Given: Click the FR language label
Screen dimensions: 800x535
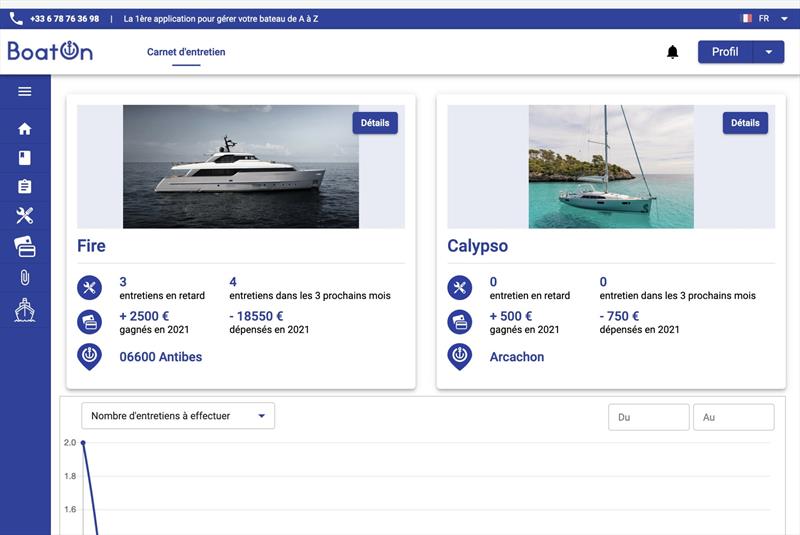Looking at the screenshot, I should tap(764, 19).
